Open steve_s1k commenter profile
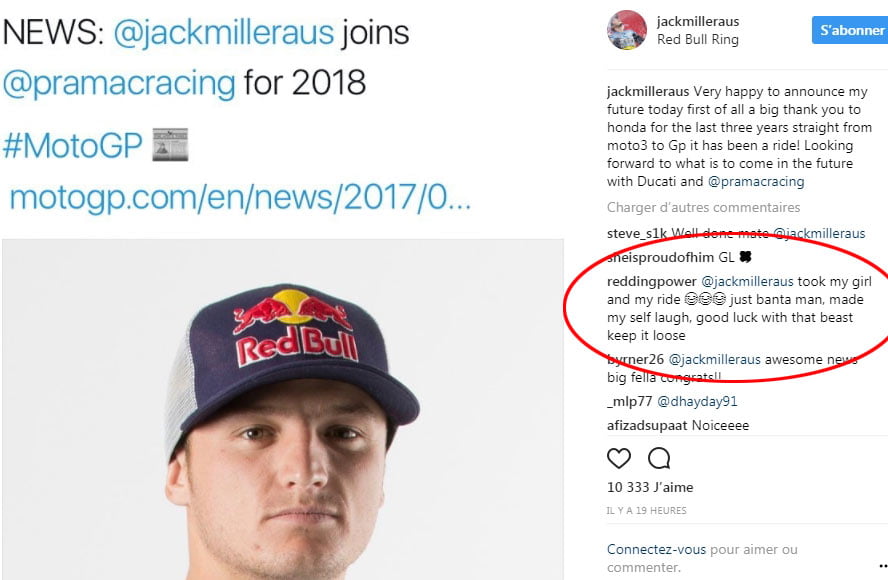Screen dimensions: 888x580 (x=636, y=234)
